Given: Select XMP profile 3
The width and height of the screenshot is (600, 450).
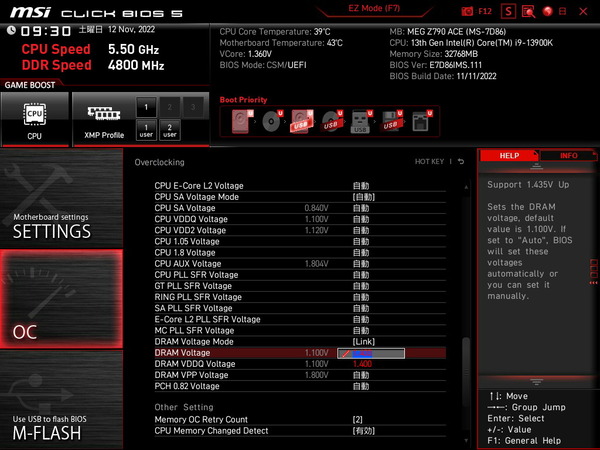Looking at the screenshot, I should pos(193,107).
